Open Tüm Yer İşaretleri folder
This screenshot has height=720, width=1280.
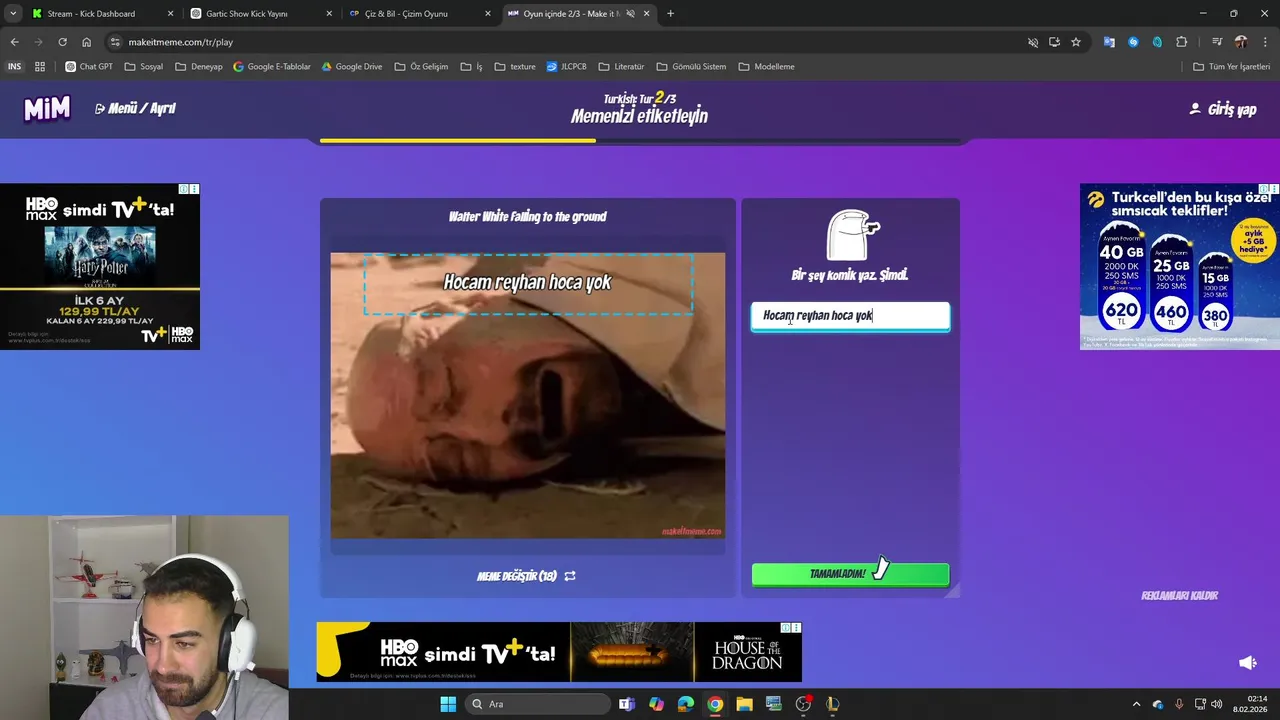click(x=1231, y=67)
